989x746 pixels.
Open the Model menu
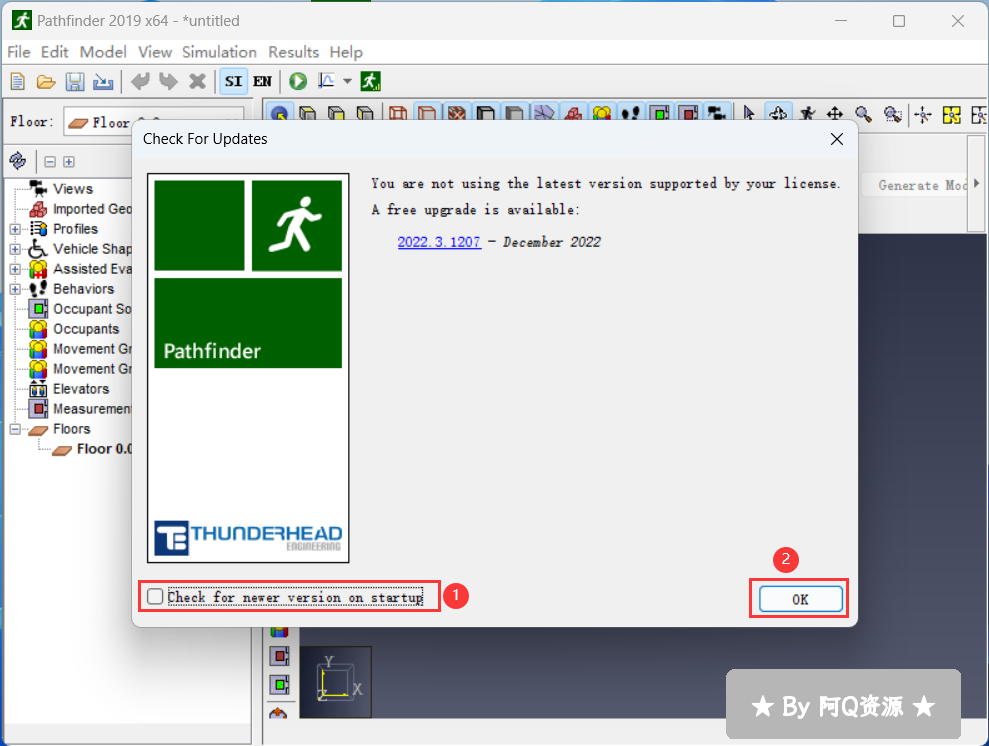pos(103,52)
